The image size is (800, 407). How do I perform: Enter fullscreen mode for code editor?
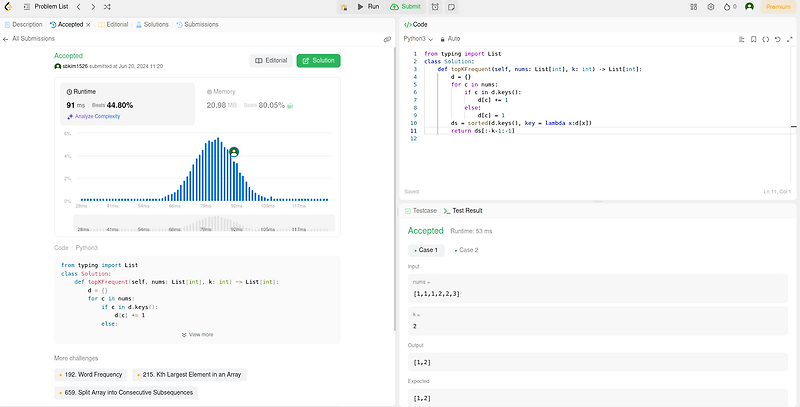790,39
